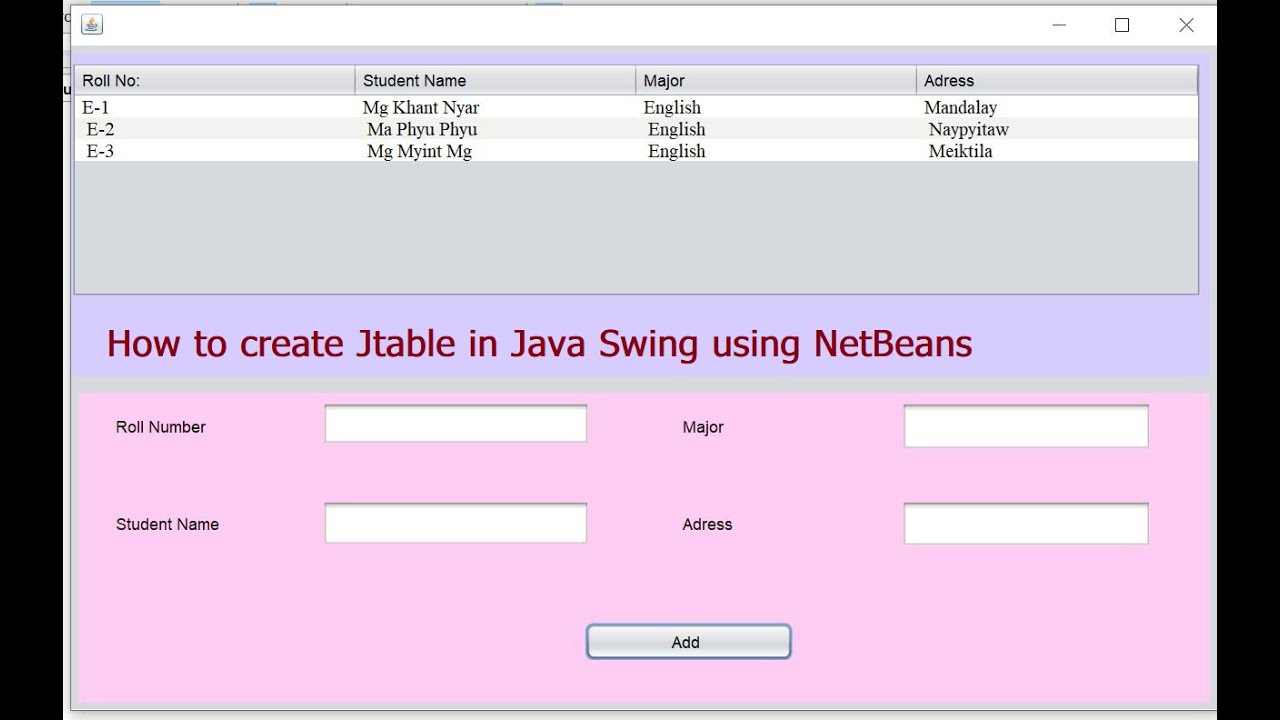Click the Roll Number label
1280x720 pixels.
pos(161,427)
